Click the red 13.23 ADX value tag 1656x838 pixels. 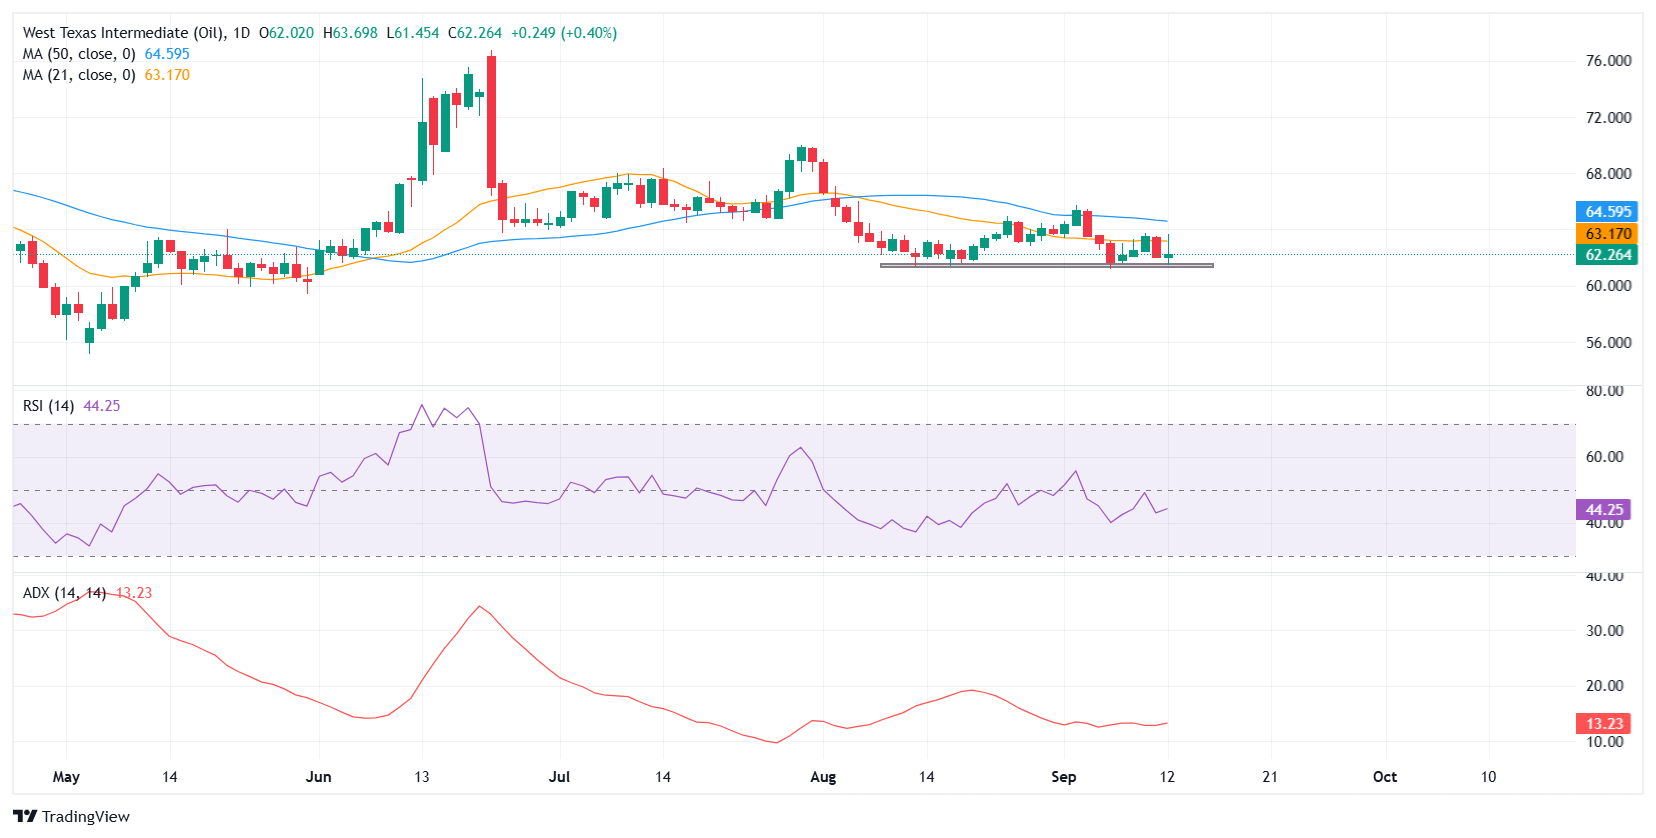tap(1603, 723)
